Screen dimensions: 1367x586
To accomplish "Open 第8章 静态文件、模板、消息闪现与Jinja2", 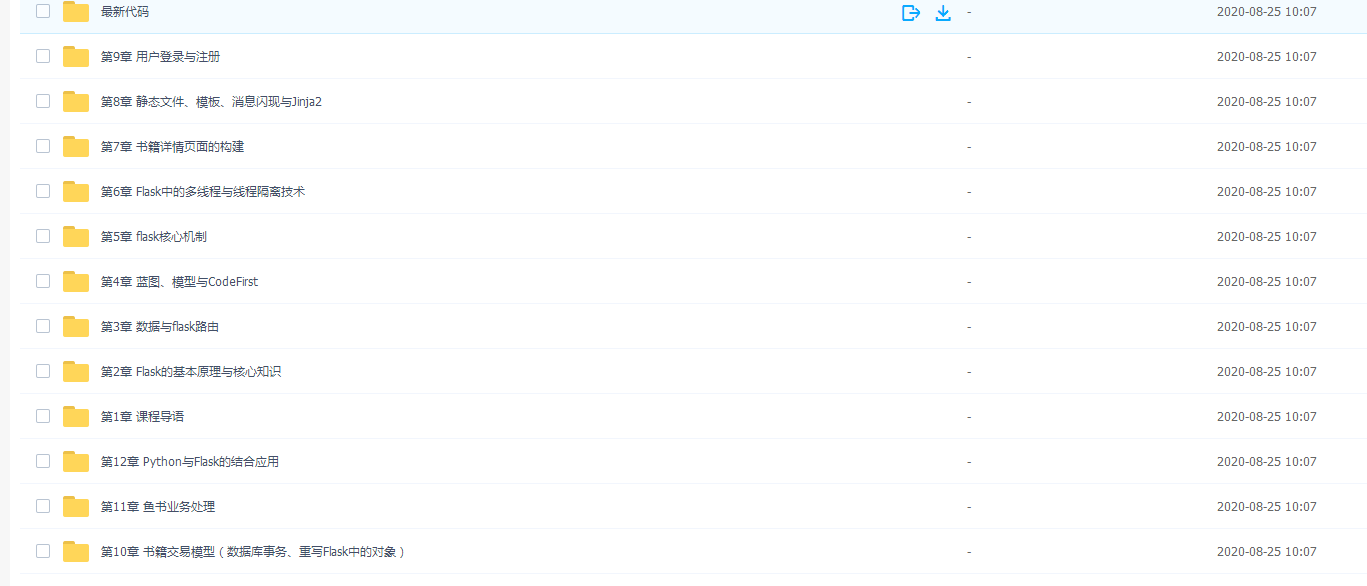I will click(212, 102).
